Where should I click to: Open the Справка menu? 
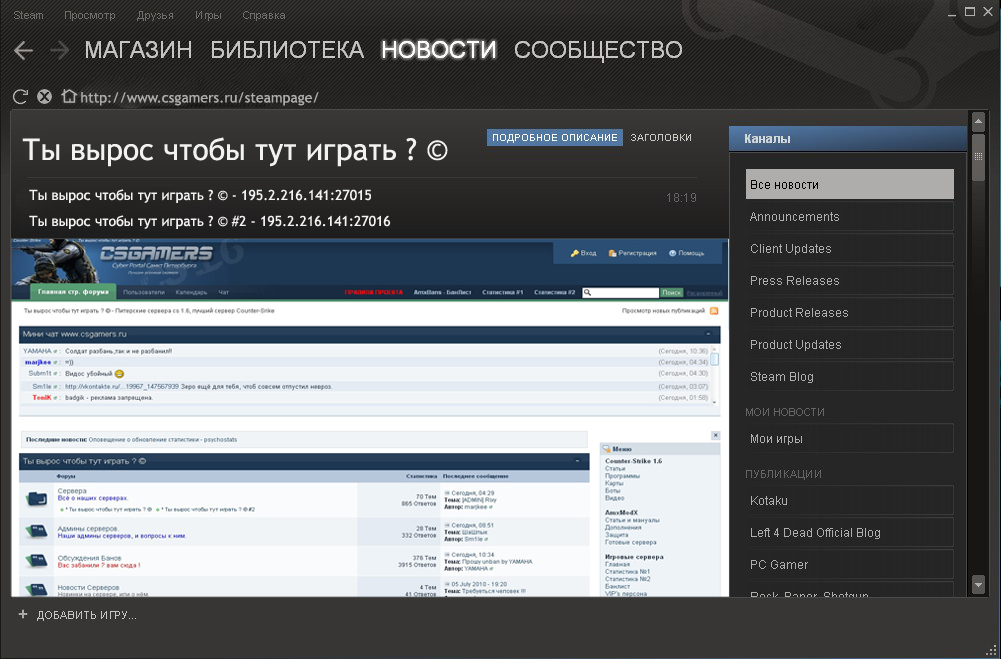pyautogui.click(x=264, y=15)
